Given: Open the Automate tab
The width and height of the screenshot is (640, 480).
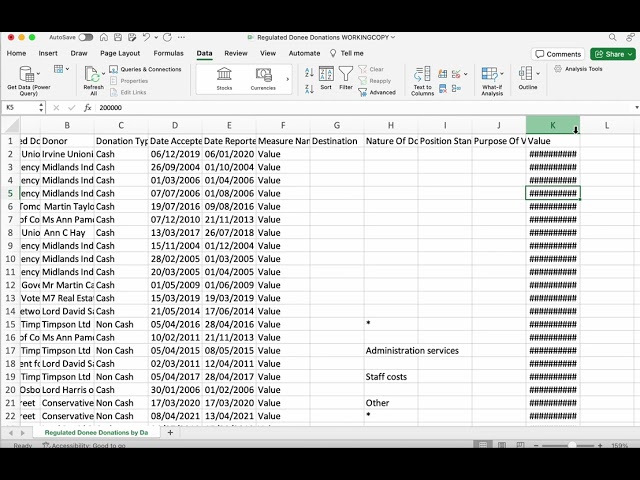Looking at the screenshot, I should coord(304,53).
